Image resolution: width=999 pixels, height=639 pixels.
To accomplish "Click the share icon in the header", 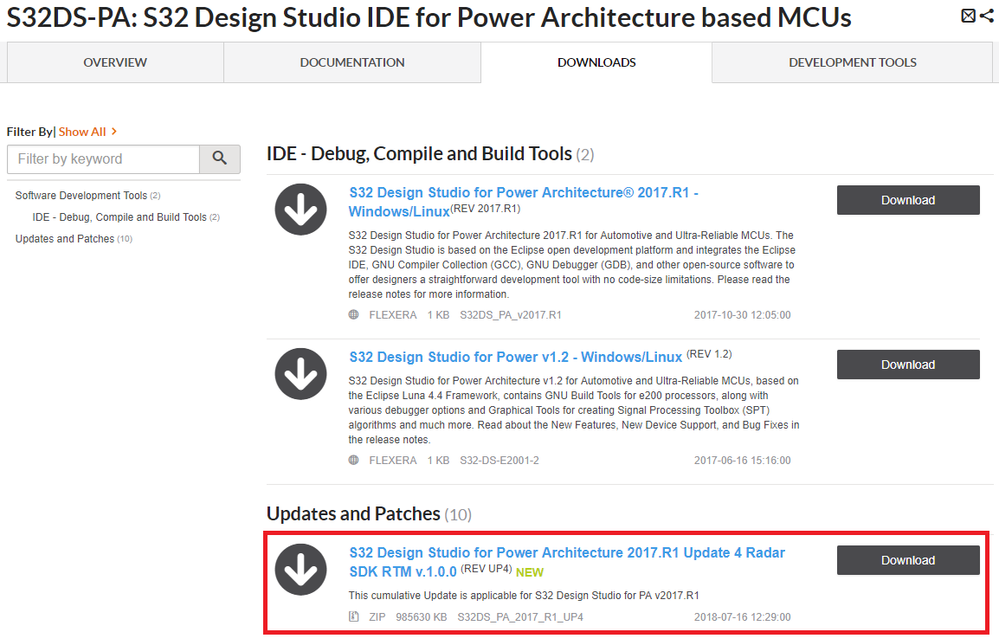I will point(985,16).
